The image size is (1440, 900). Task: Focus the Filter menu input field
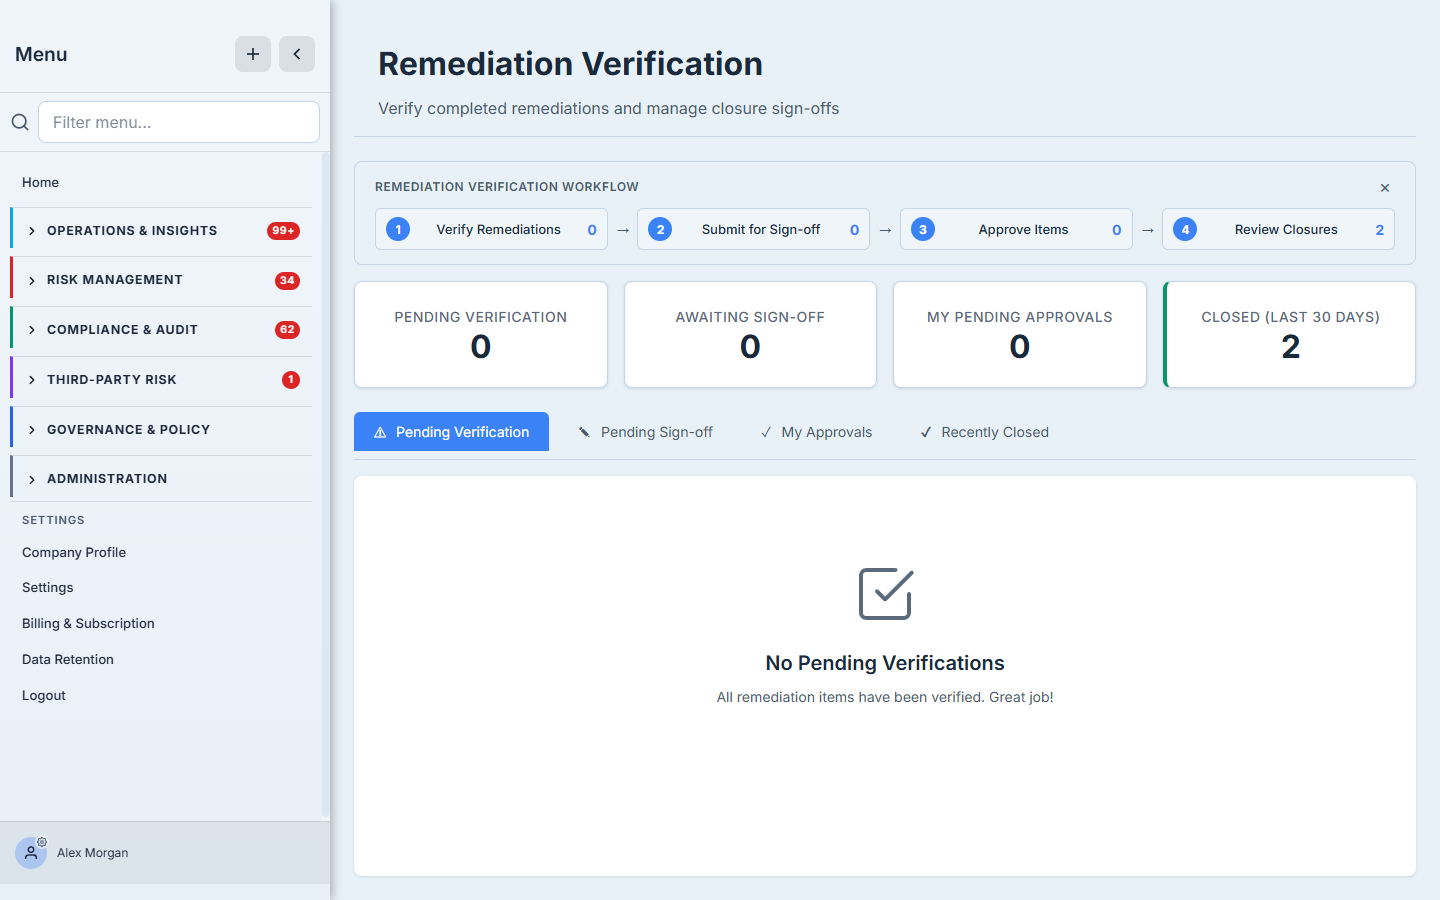coord(179,122)
